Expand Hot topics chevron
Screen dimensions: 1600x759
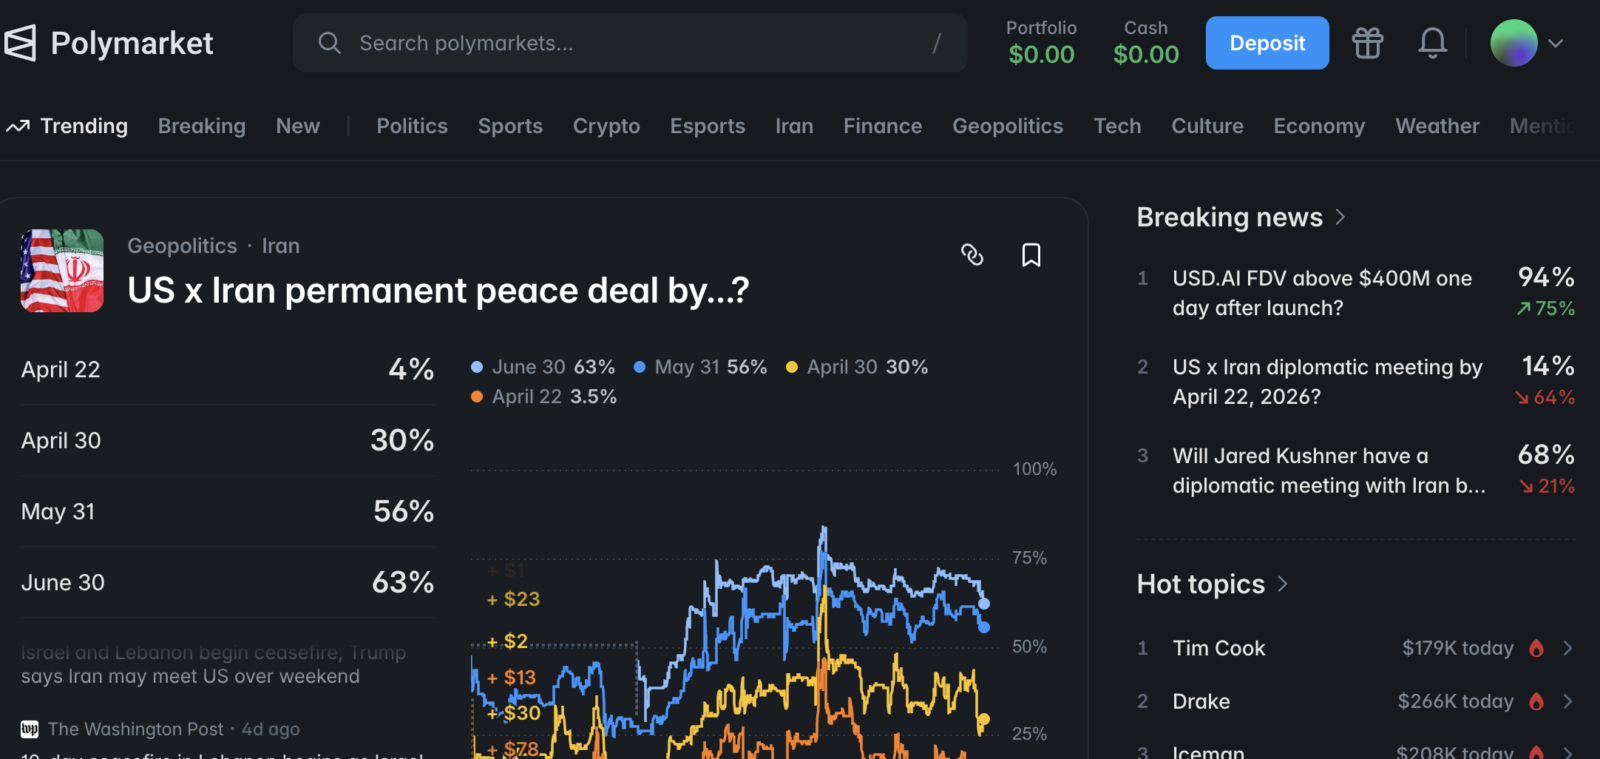(1283, 584)
